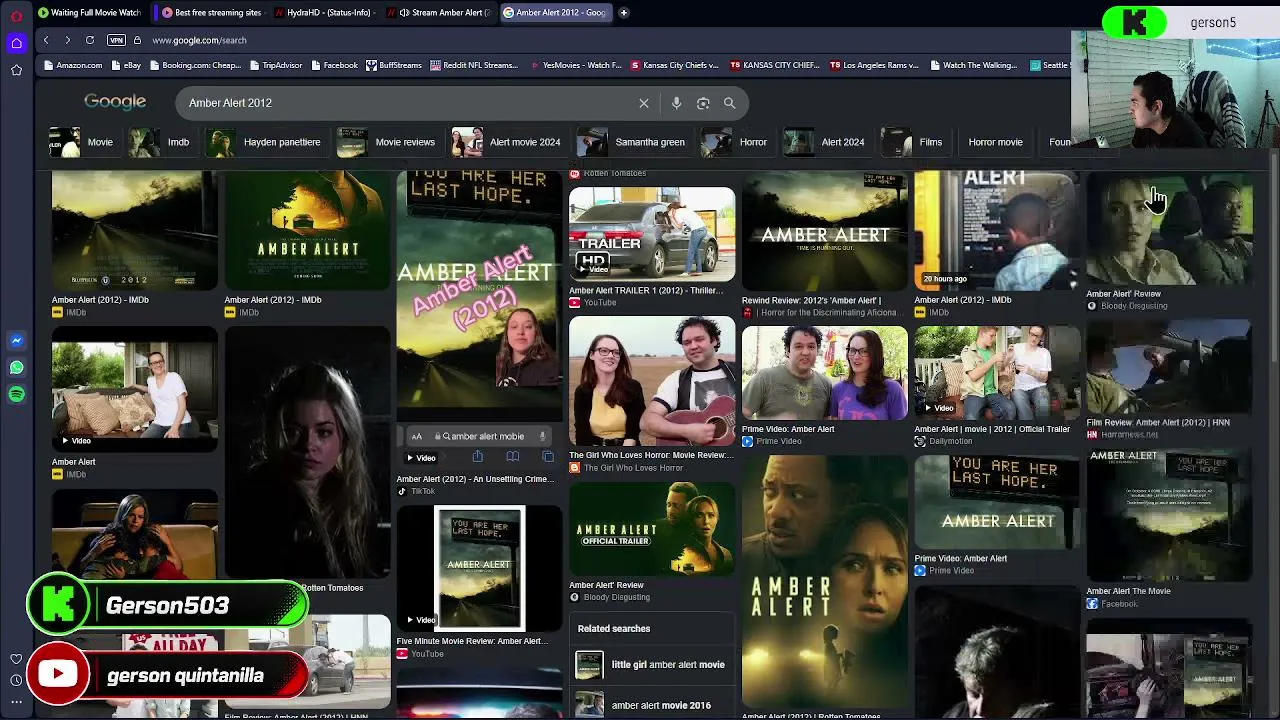The height and width of the screenshot is (720, 1280).
Task: Open Messenger in the Opera sidebar
Action: click(x=16, y=341)
